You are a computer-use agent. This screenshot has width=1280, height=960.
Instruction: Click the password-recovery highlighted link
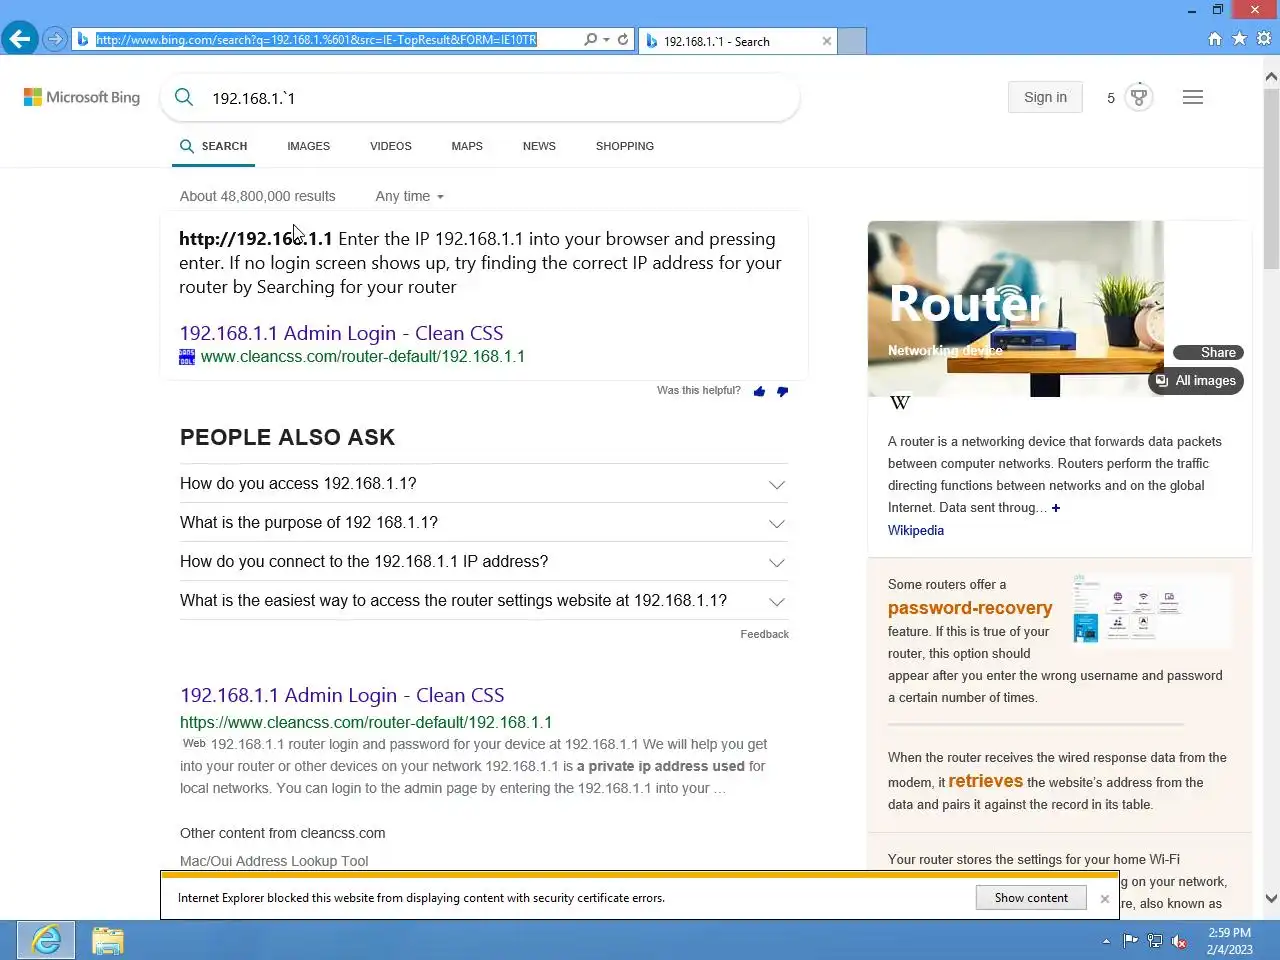point(970,608)
